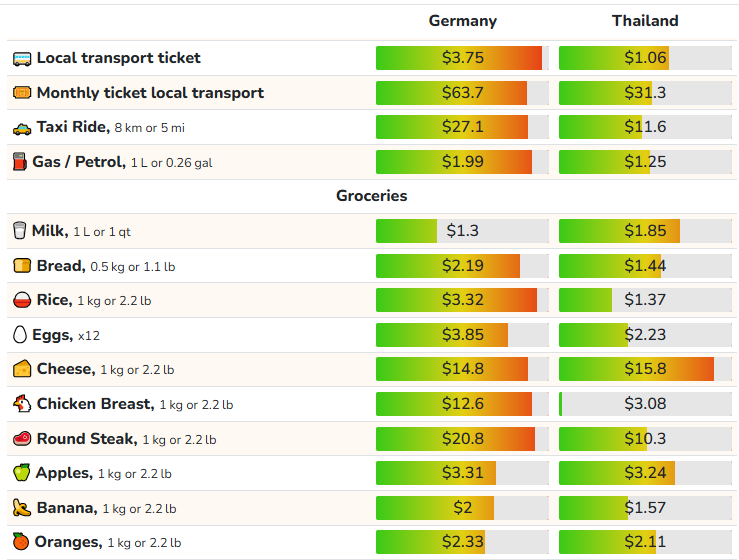
Task: Click the cheese wedge icon
Action: point(22,369)
